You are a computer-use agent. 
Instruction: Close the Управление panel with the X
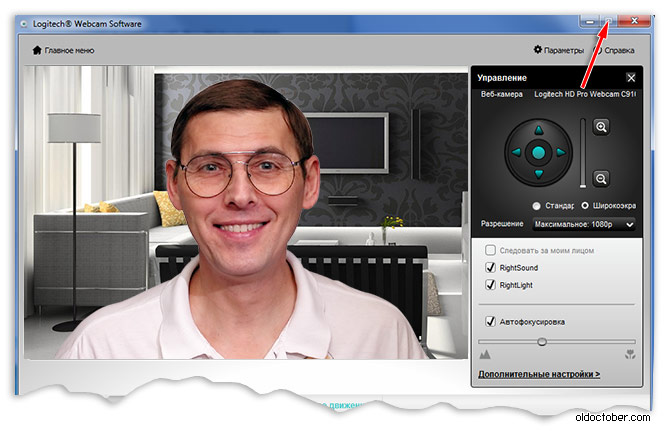pyautogui.click(x=631, y=78)
